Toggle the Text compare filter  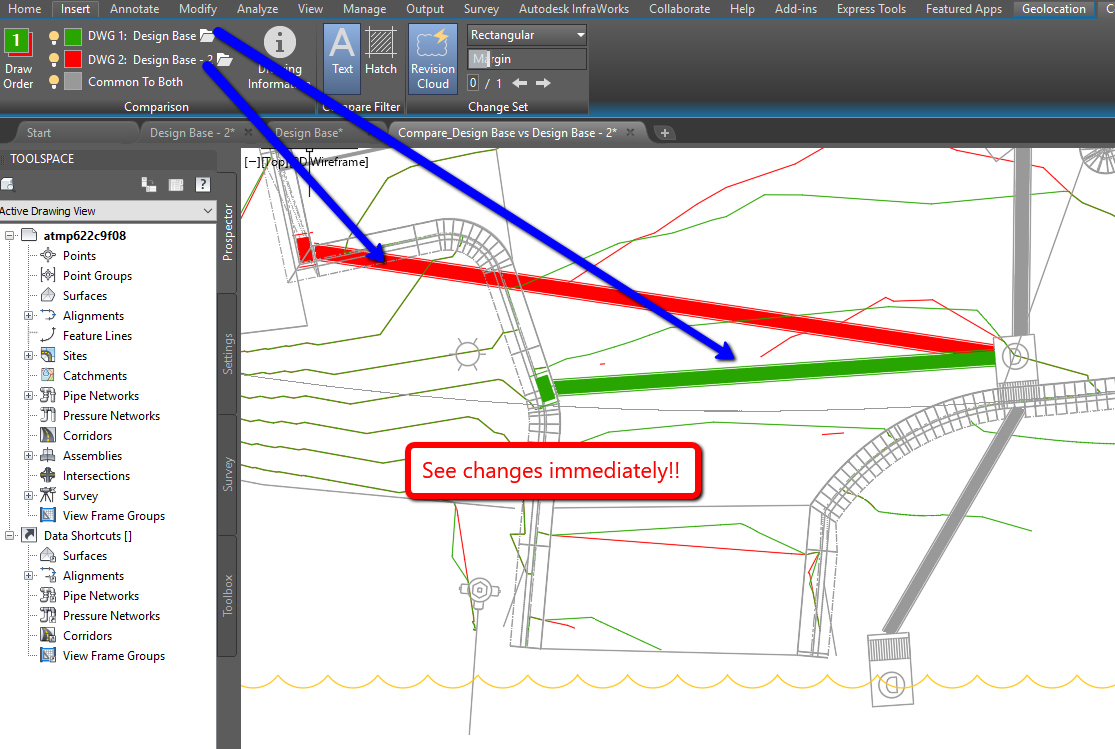[x=342, y=59]
